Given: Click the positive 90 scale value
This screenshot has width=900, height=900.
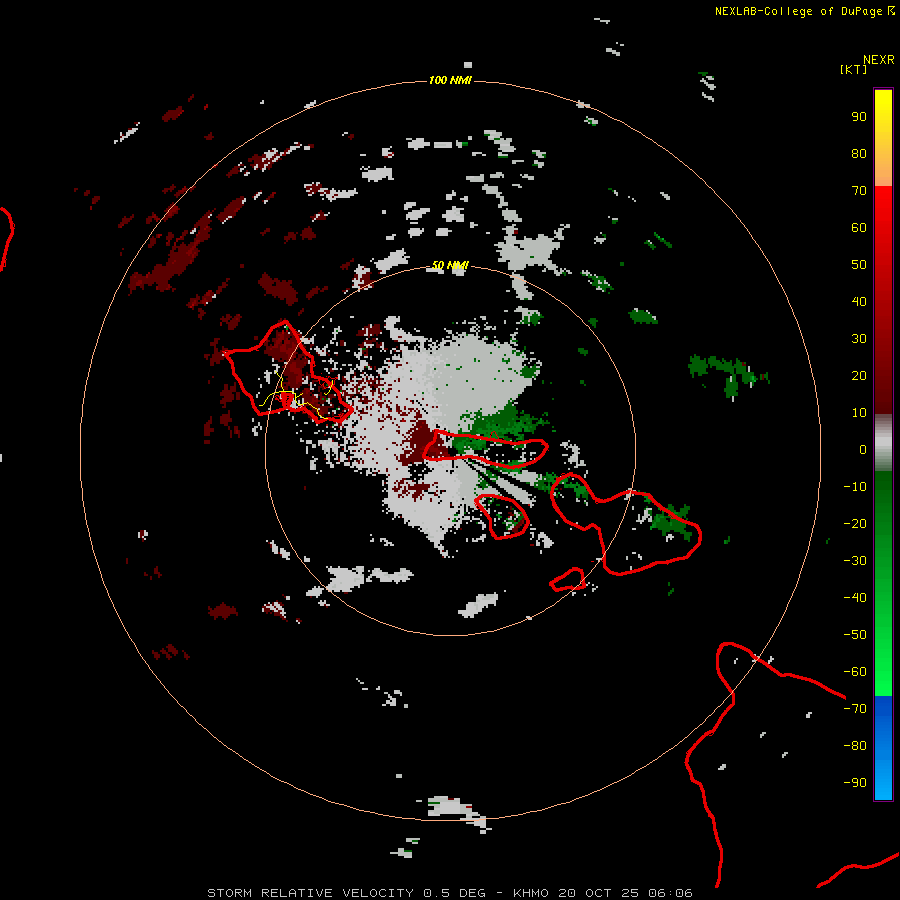Looking at the screenshot, I should coord(859,117).
